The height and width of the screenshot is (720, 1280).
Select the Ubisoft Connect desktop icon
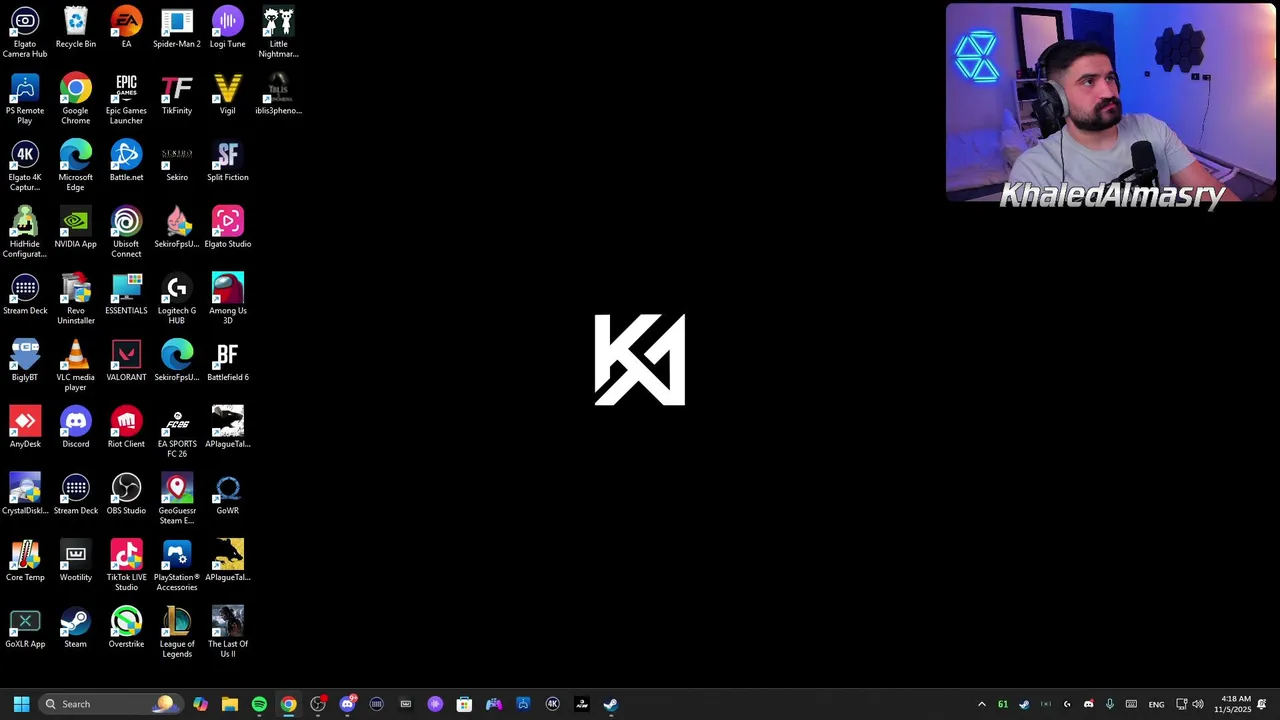(126, 232)
